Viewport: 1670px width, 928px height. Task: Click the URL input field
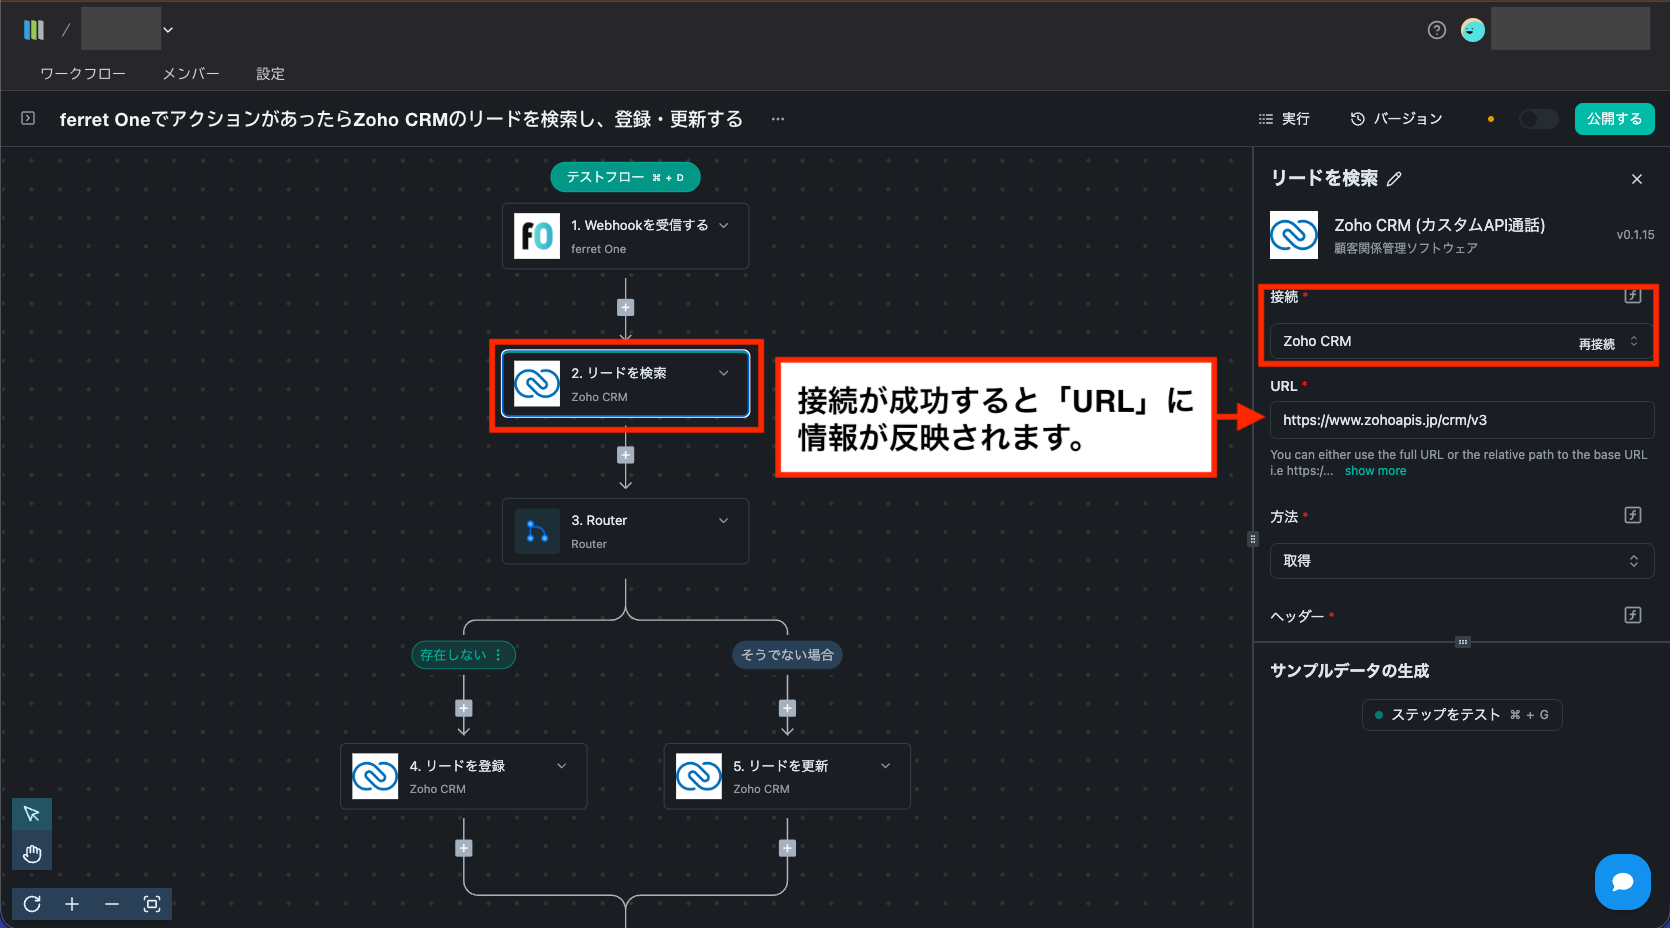coord(1461,420)
